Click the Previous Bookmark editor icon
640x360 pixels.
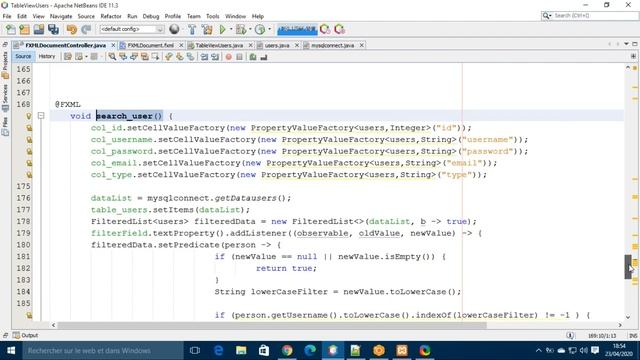pyautogui.click(x=169, y=57)
